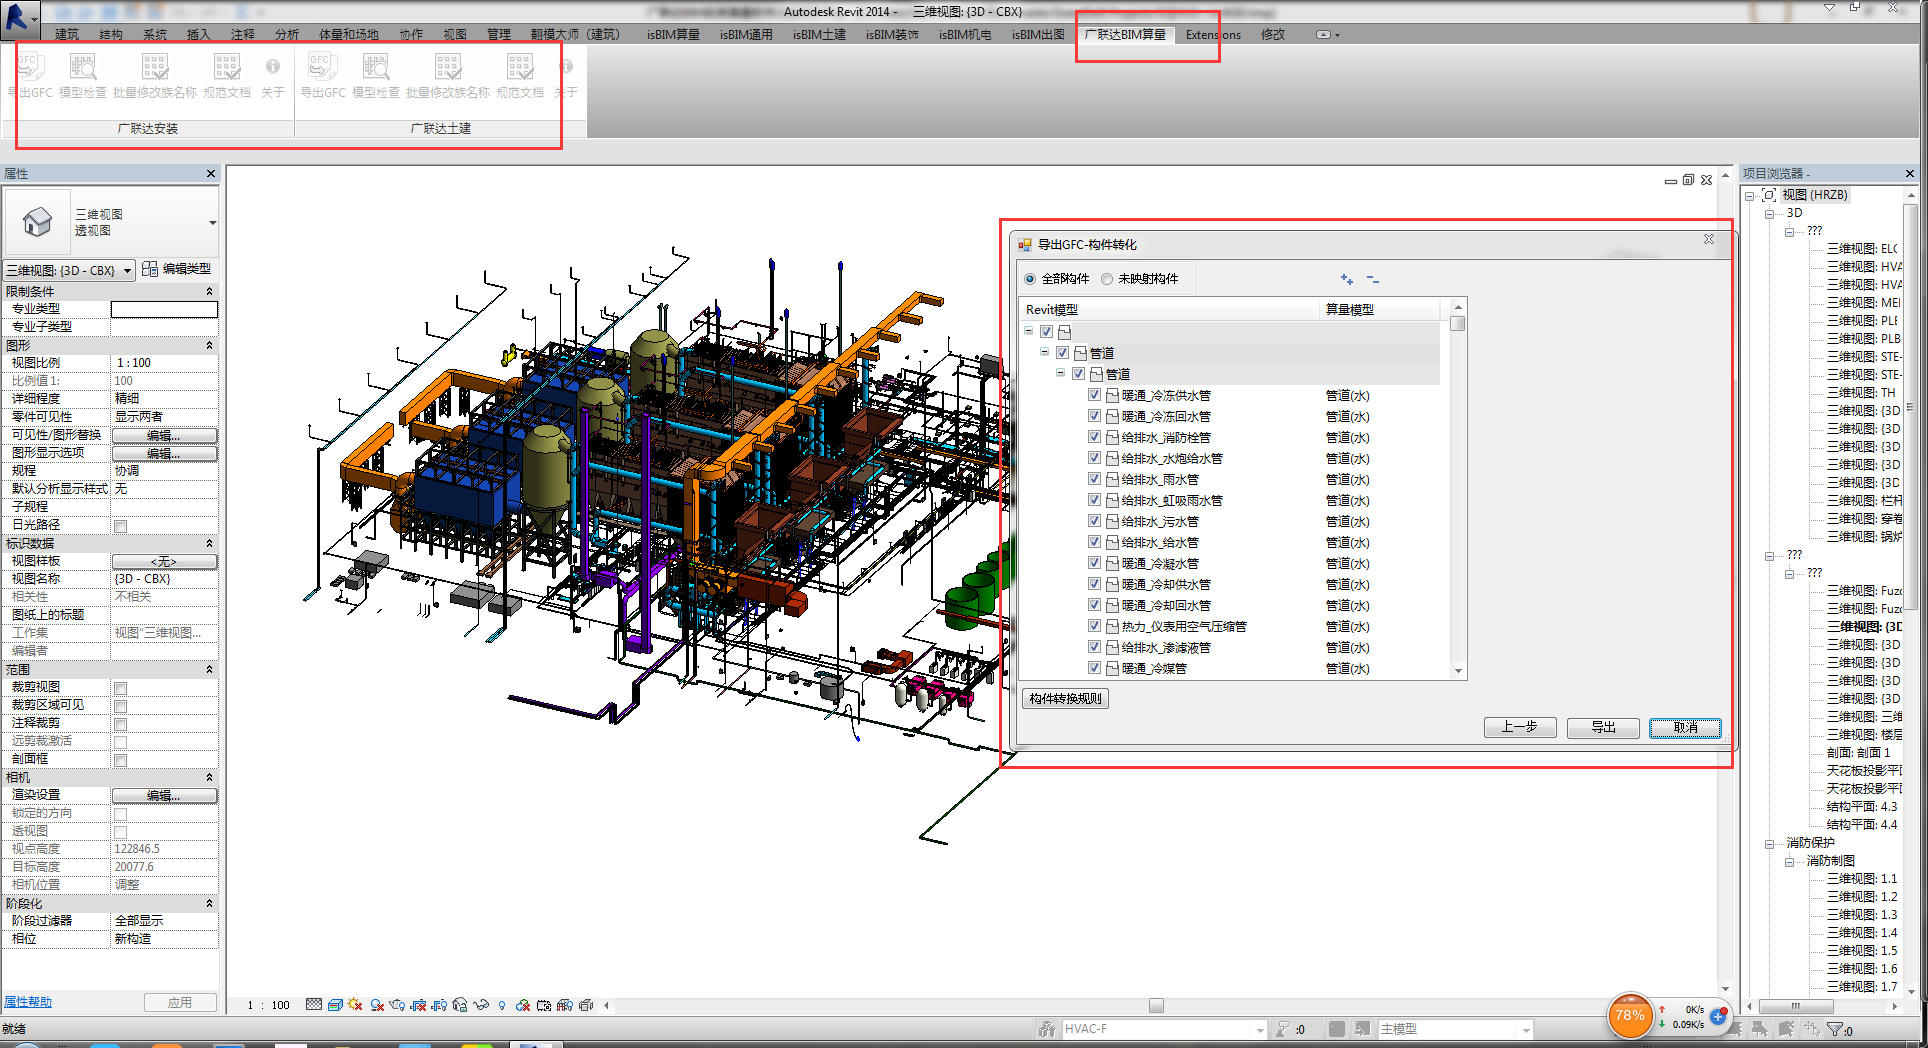Collapse 限制条件 section in properties

tap(209, 291)
